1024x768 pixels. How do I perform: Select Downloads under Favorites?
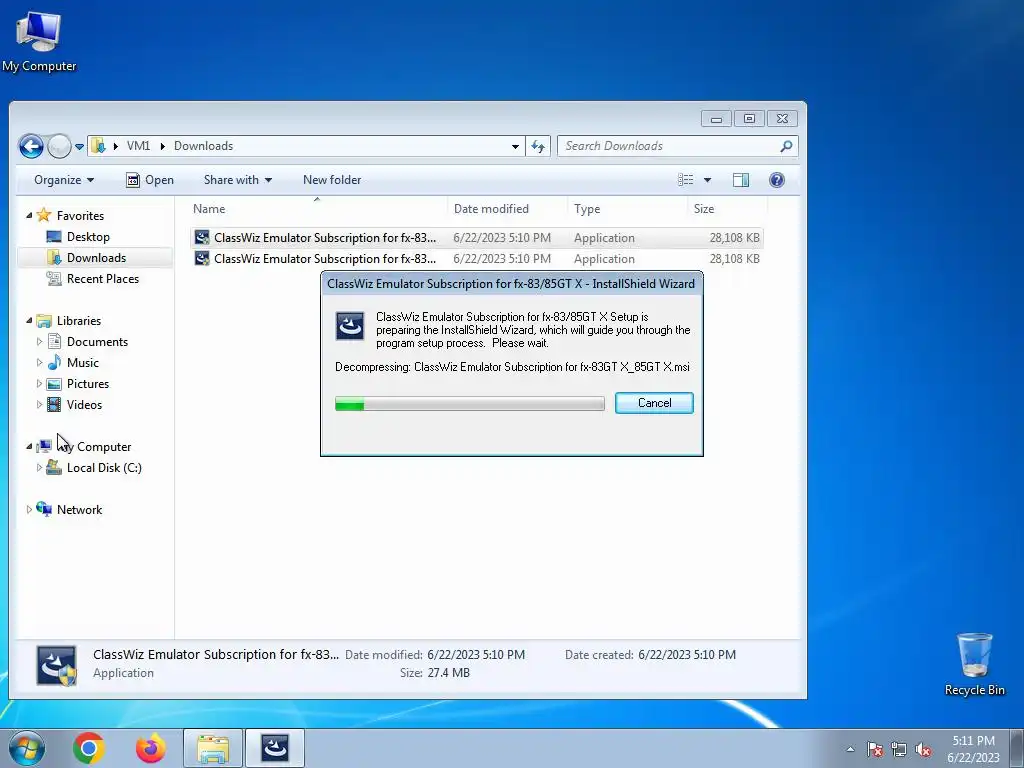(x=96, y=257)
